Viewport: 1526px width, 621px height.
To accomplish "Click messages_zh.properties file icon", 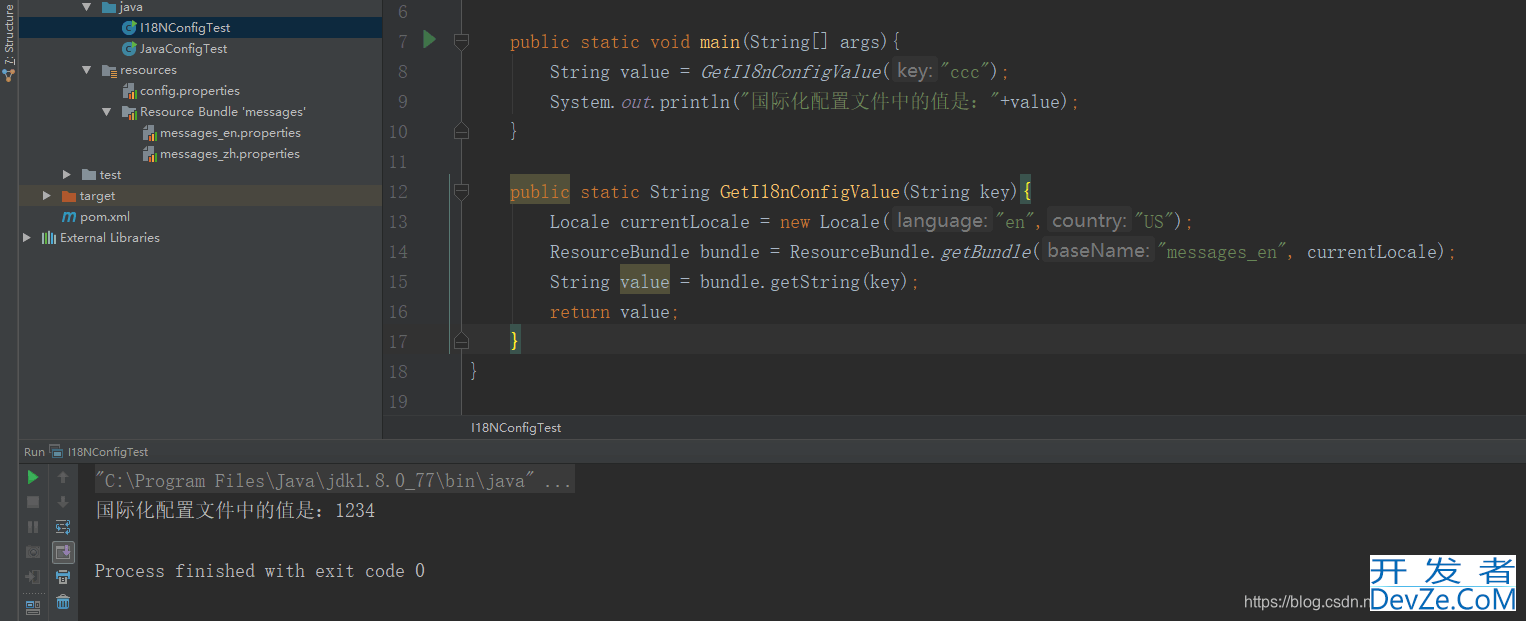I will pos(149,154).
